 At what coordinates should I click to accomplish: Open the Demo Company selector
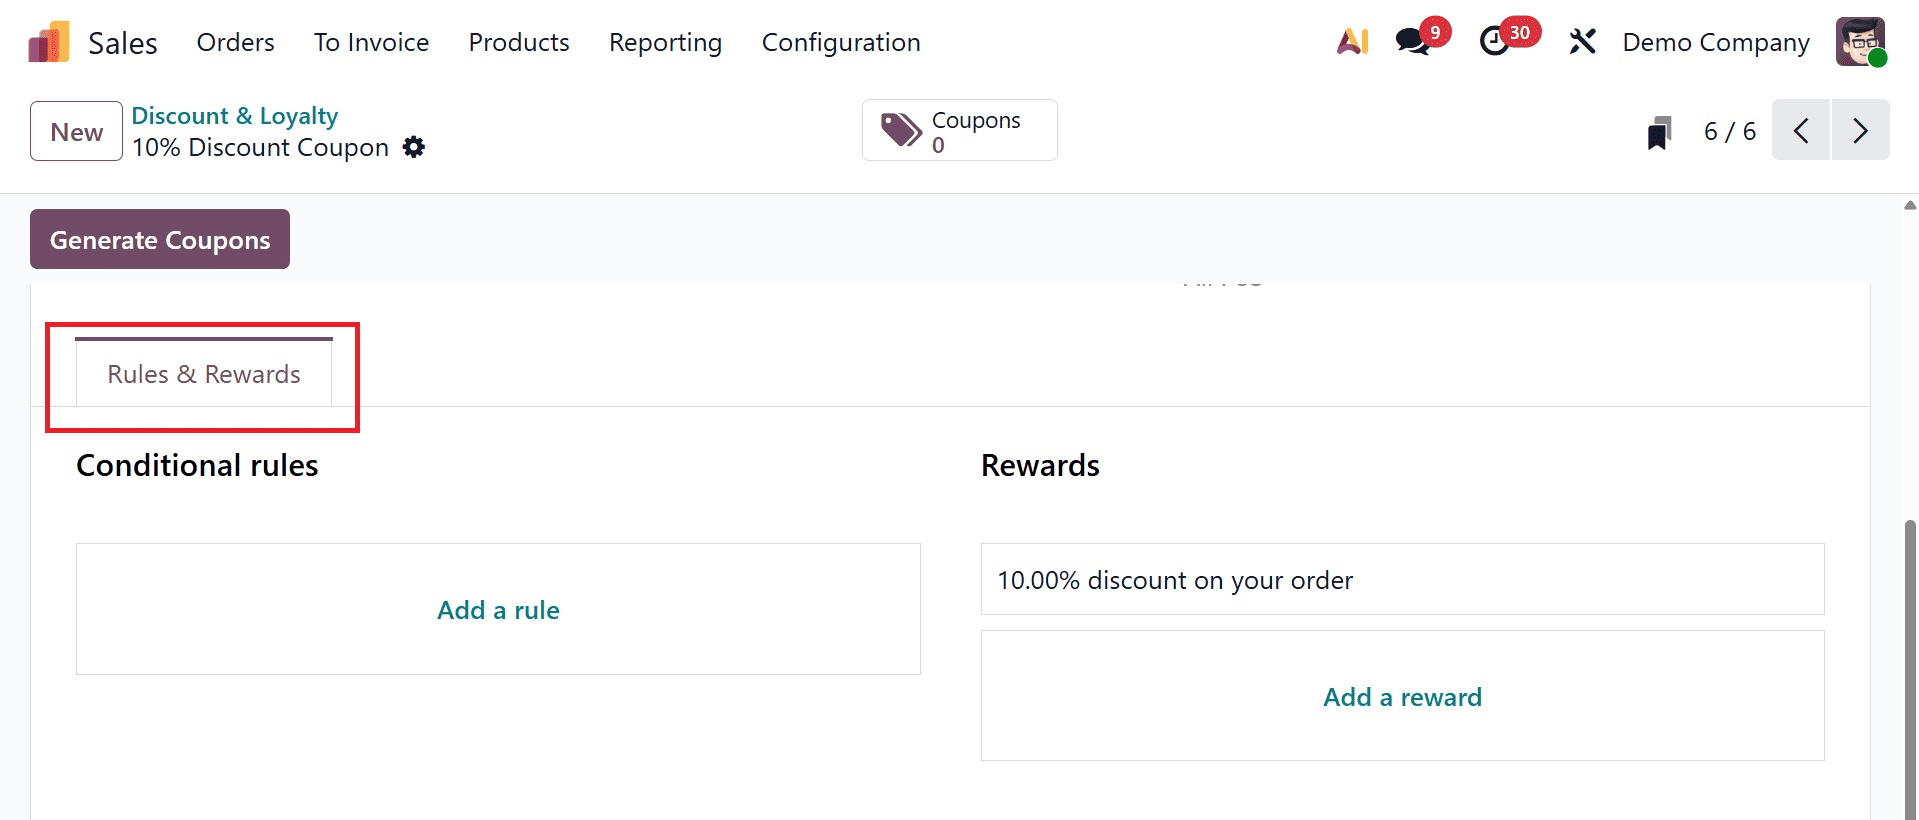pos(1715,41)
